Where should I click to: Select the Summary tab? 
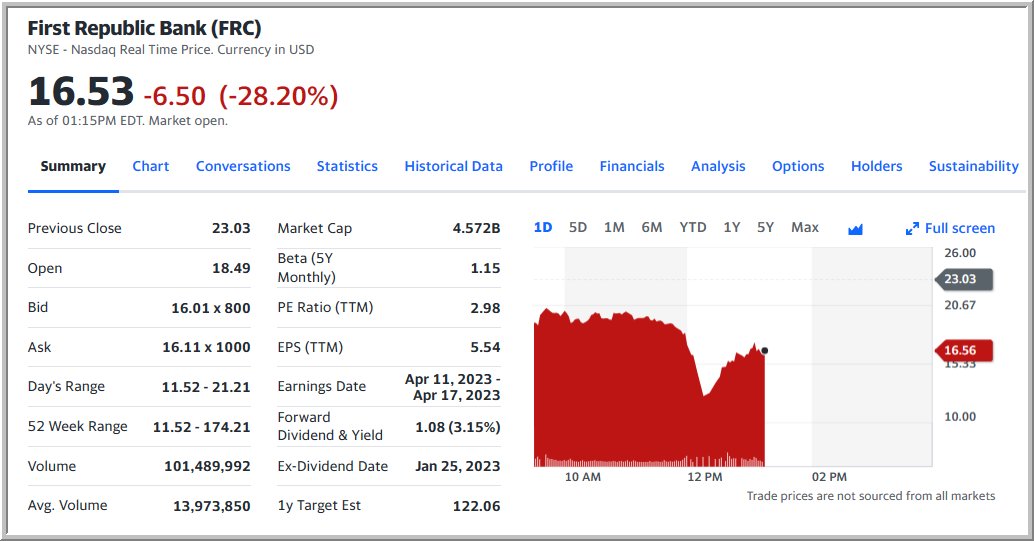73,166
